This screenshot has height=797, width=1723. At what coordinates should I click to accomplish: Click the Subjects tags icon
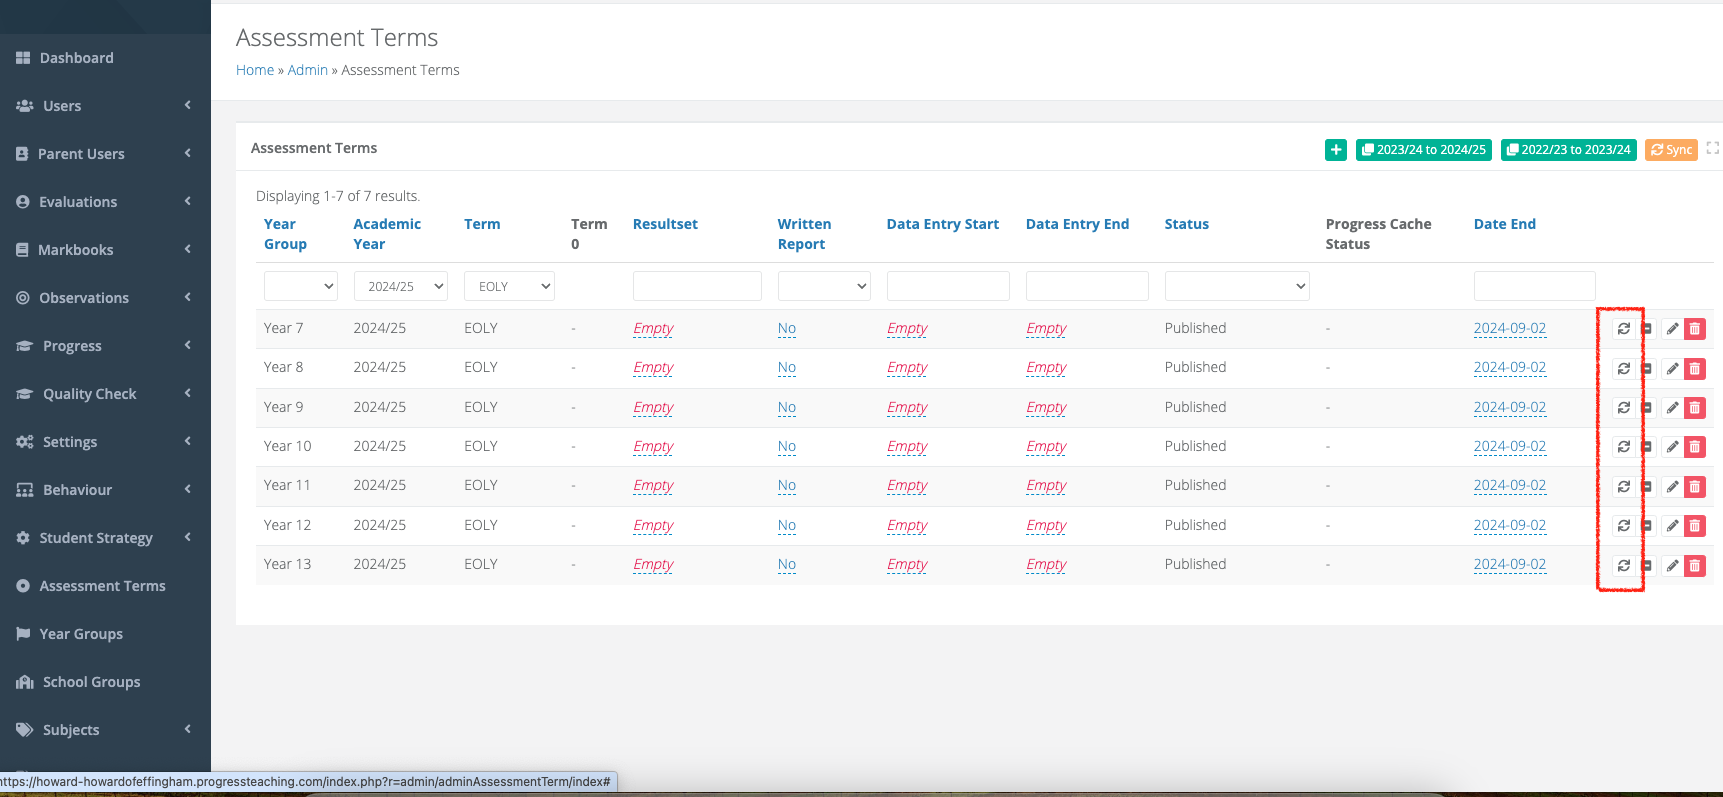pos(25,730)
